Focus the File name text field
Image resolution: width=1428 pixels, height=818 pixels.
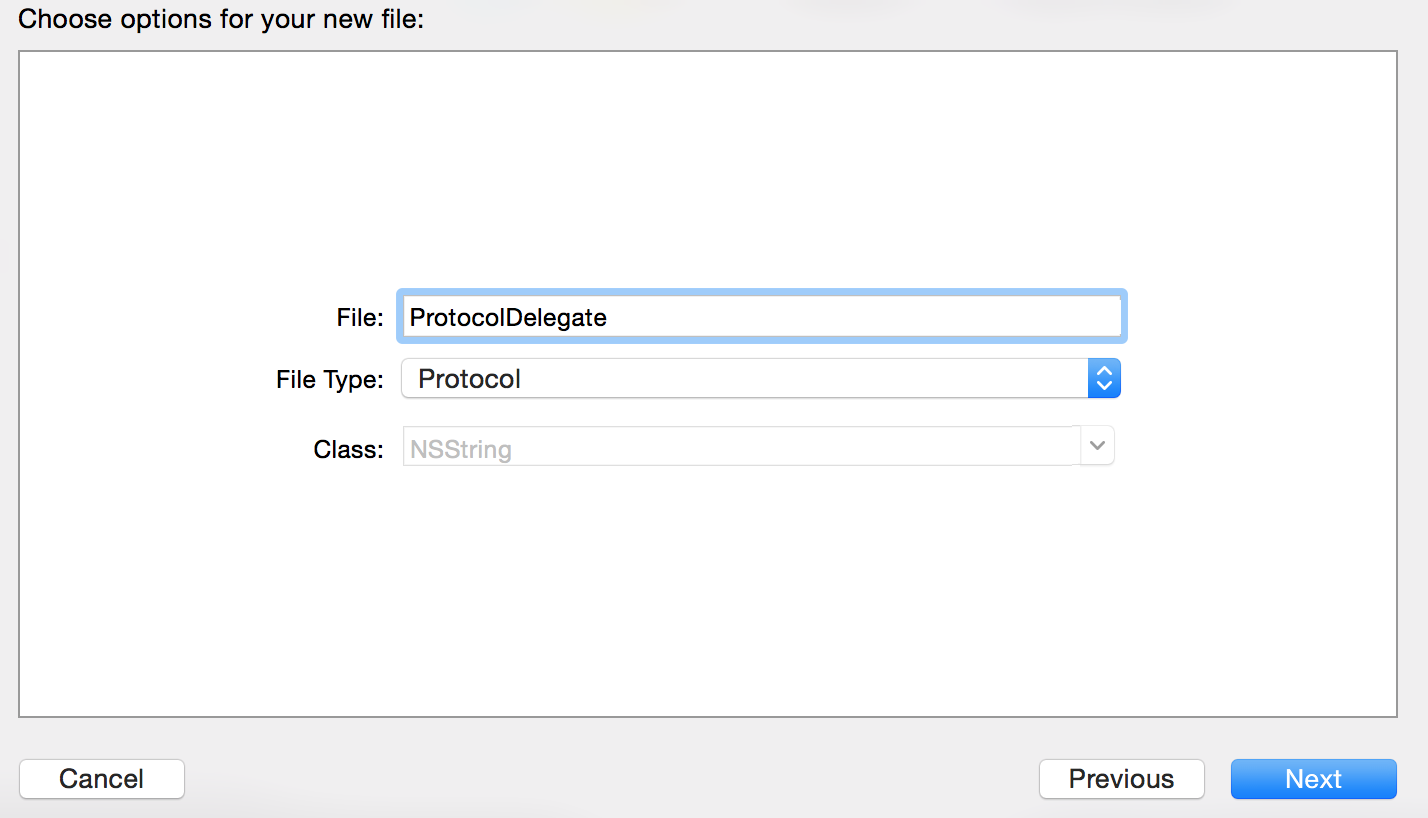[x=762, y=317]
